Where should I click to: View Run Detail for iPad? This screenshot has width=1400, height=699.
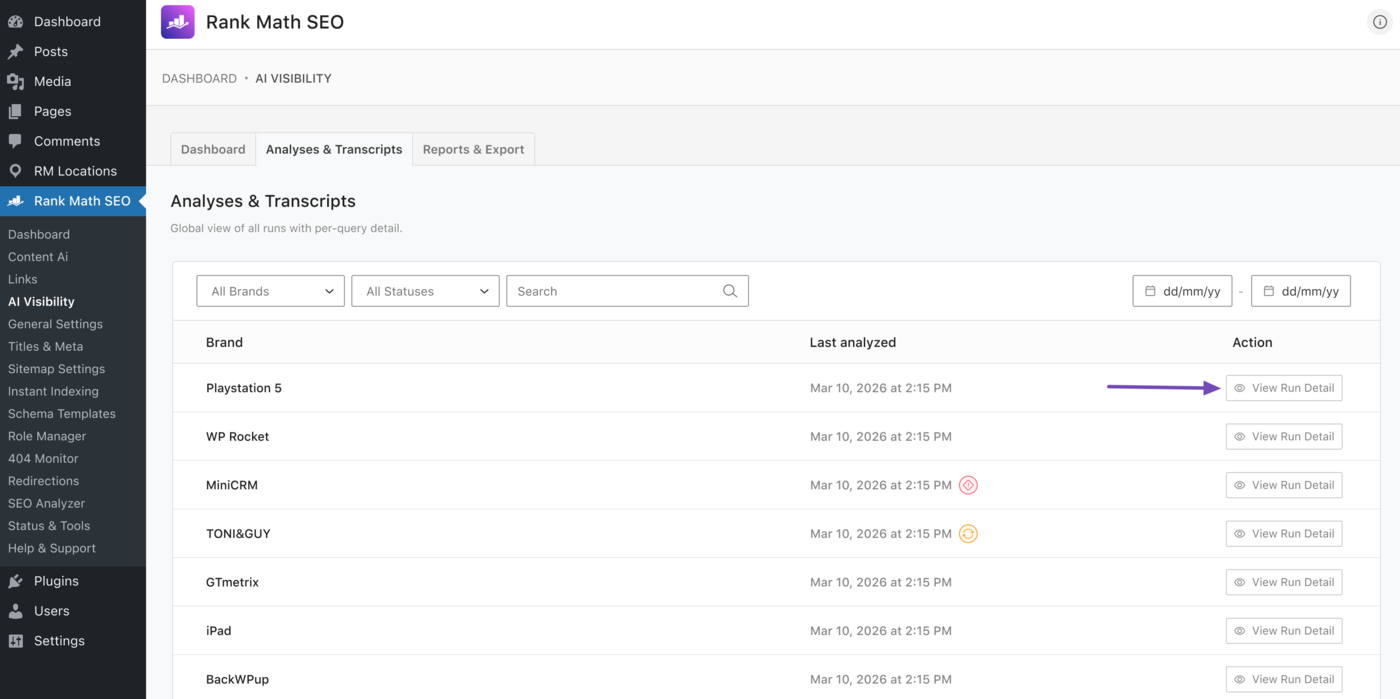[x=1284, y=631]
